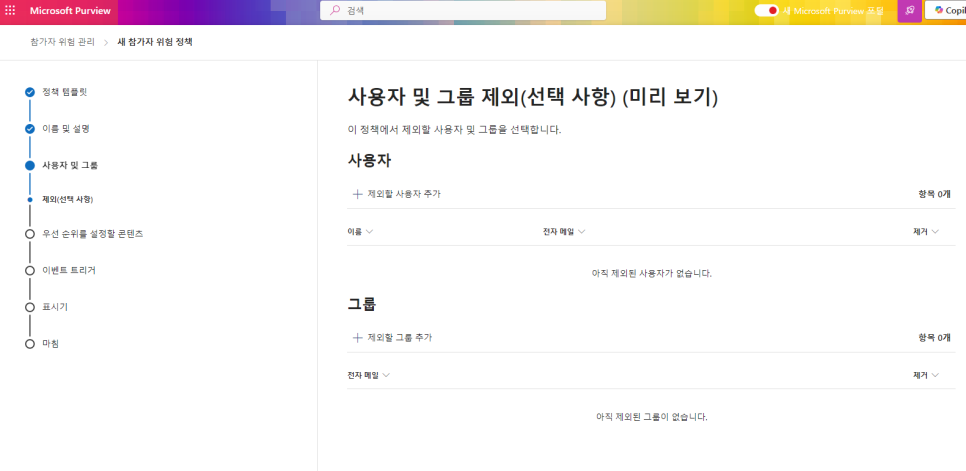966x471 pixels.
Task: Open the app launcher waffle icon
Action: [x=10, y=10]
